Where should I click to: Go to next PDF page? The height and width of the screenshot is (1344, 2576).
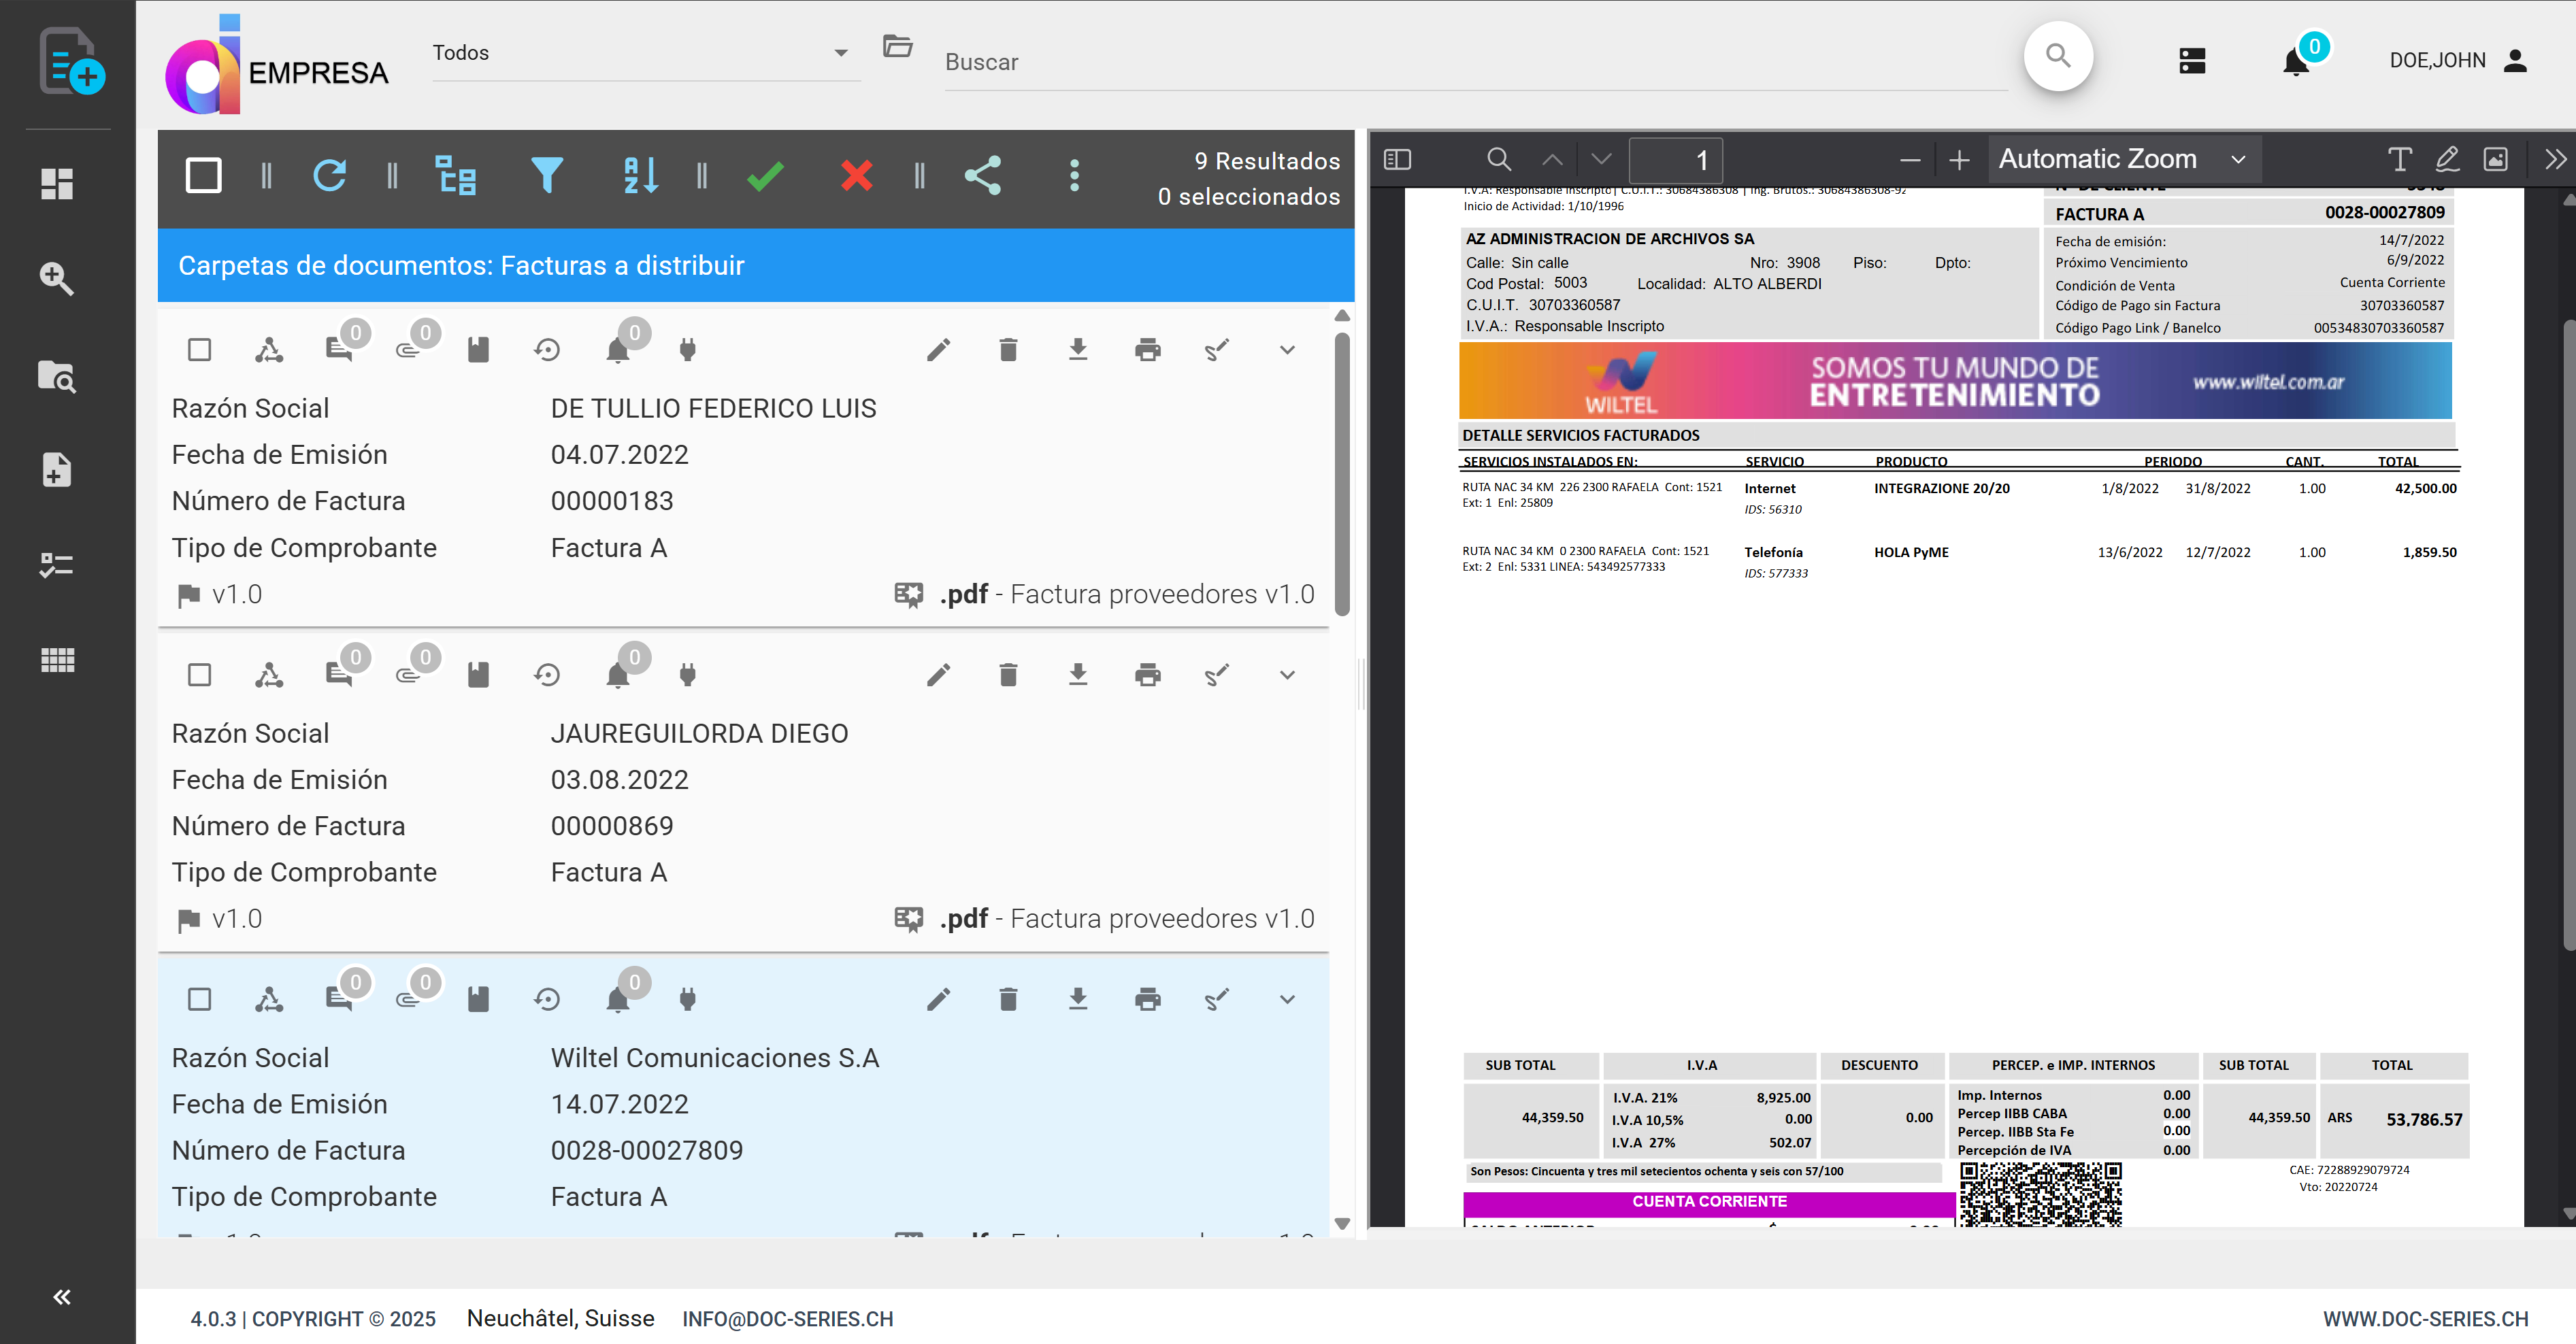pos(1602,159)
